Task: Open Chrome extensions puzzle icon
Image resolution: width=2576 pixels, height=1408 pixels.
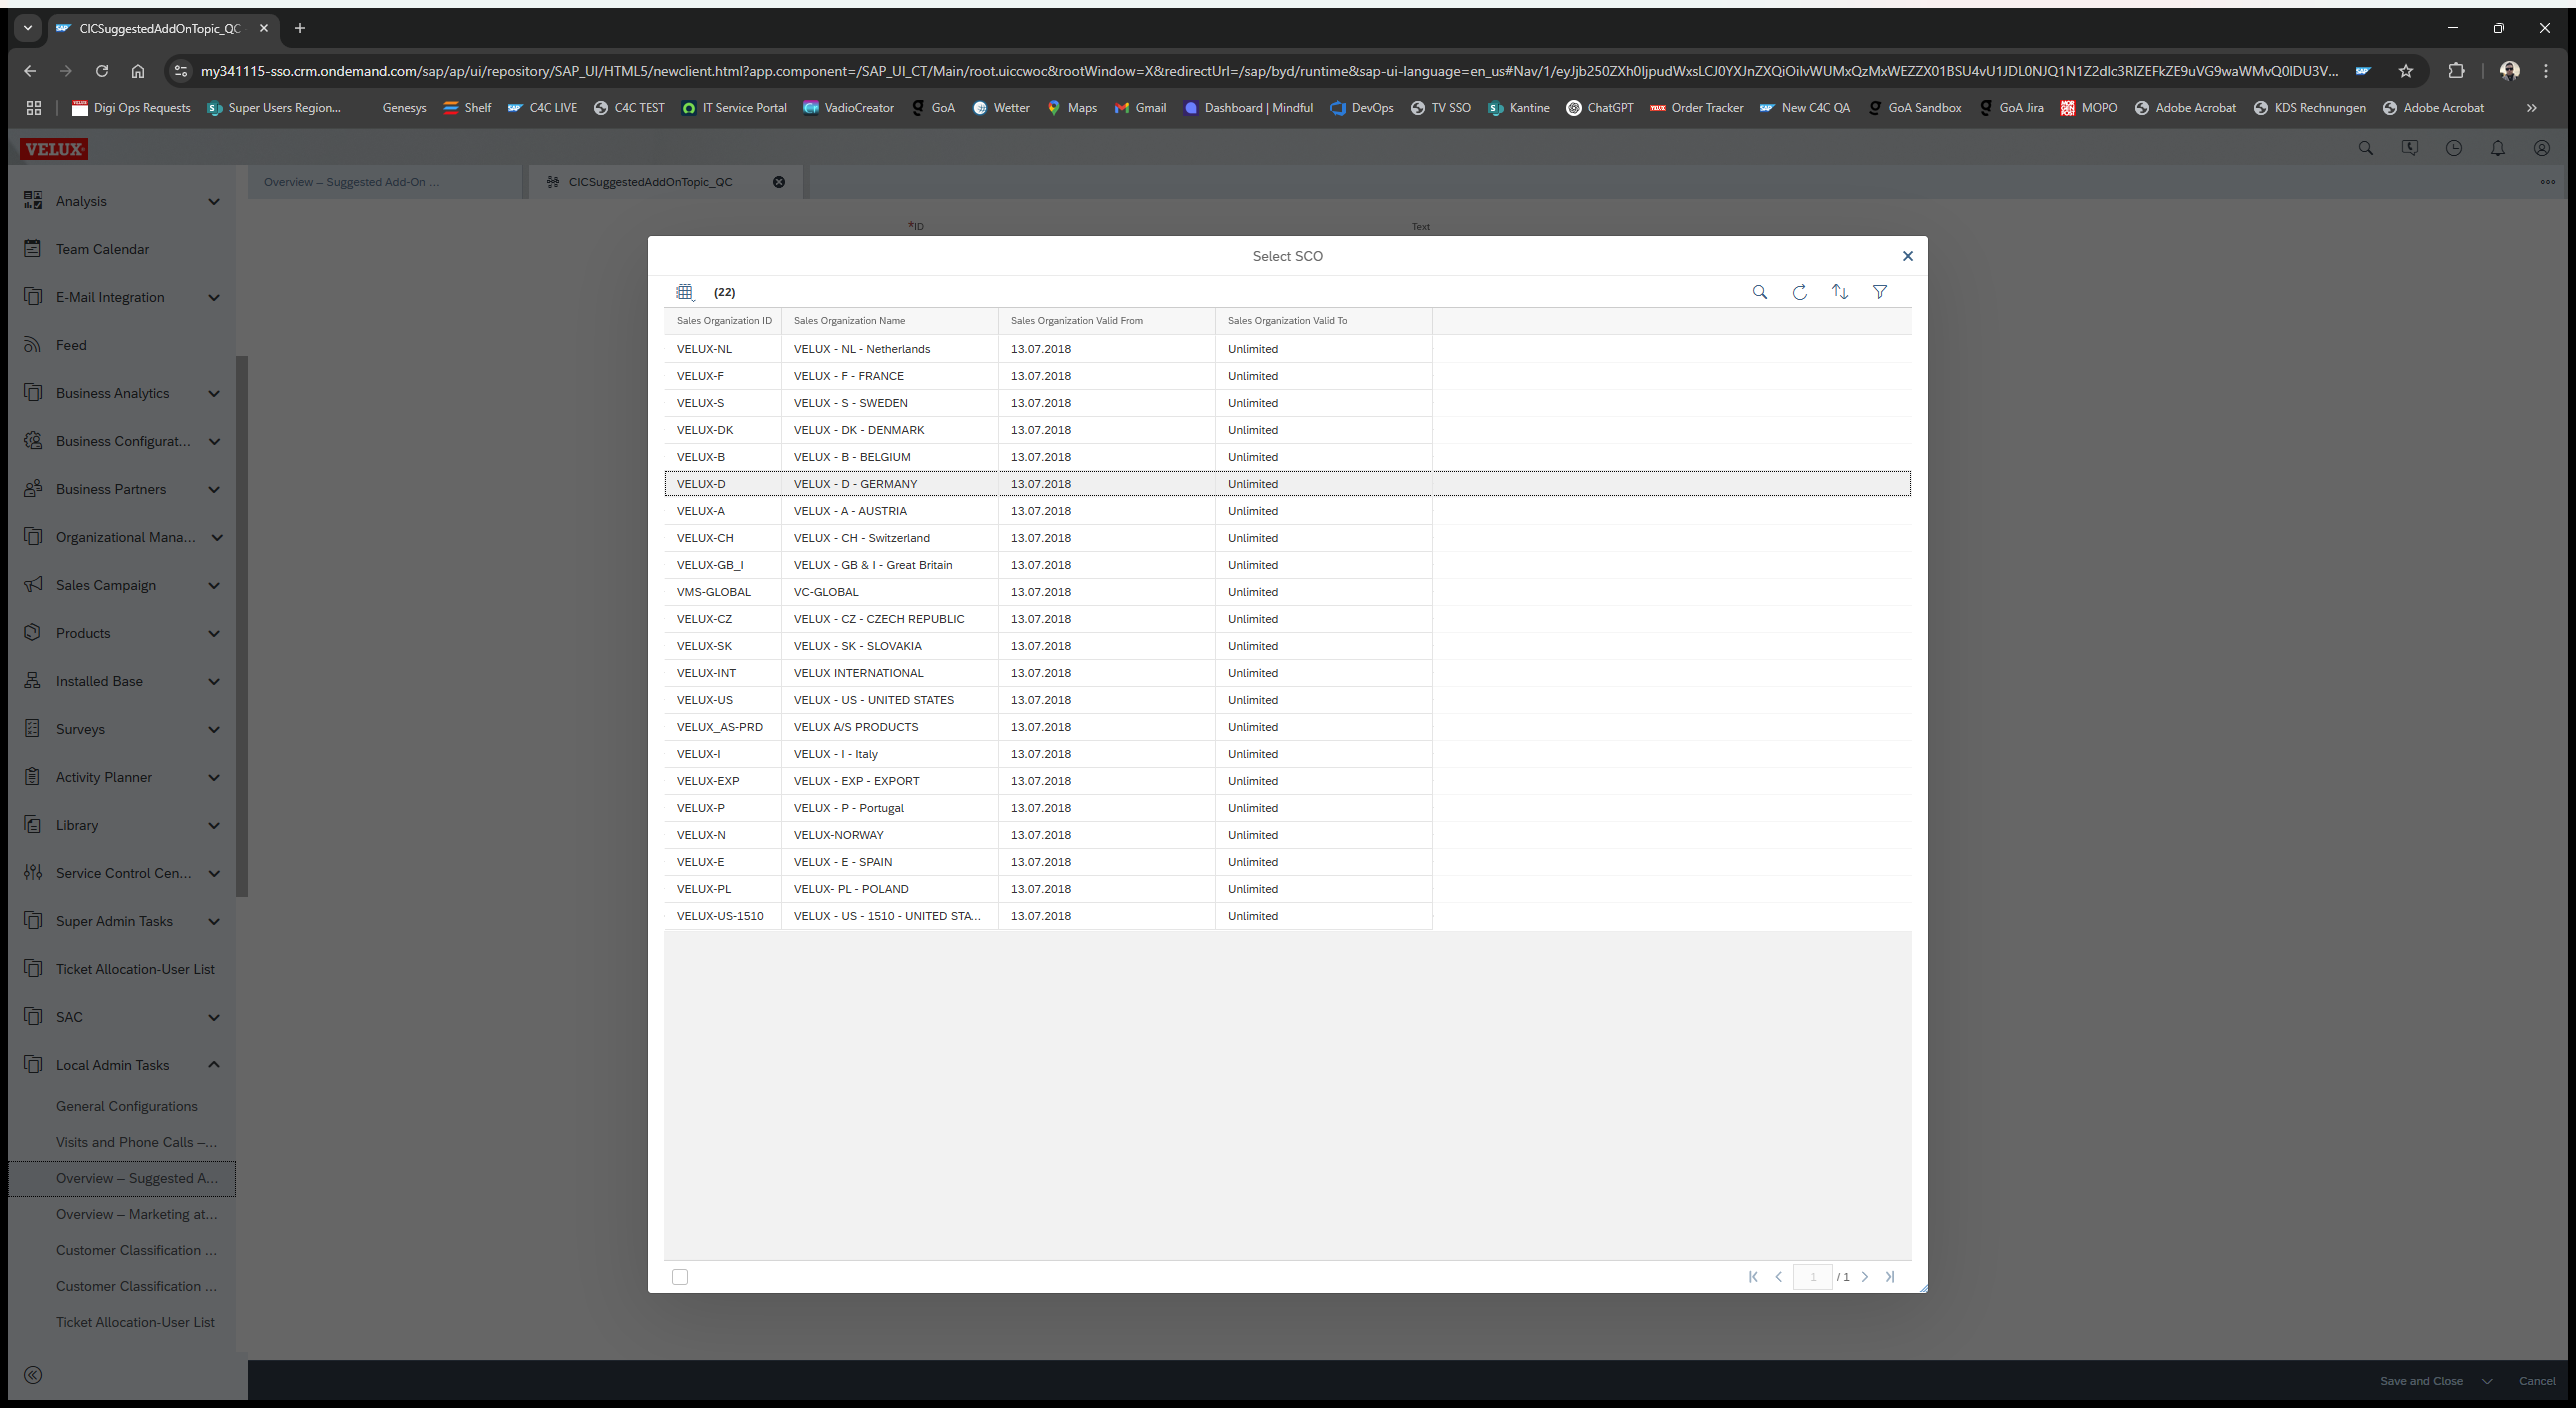Action: tap(2455, 71)
